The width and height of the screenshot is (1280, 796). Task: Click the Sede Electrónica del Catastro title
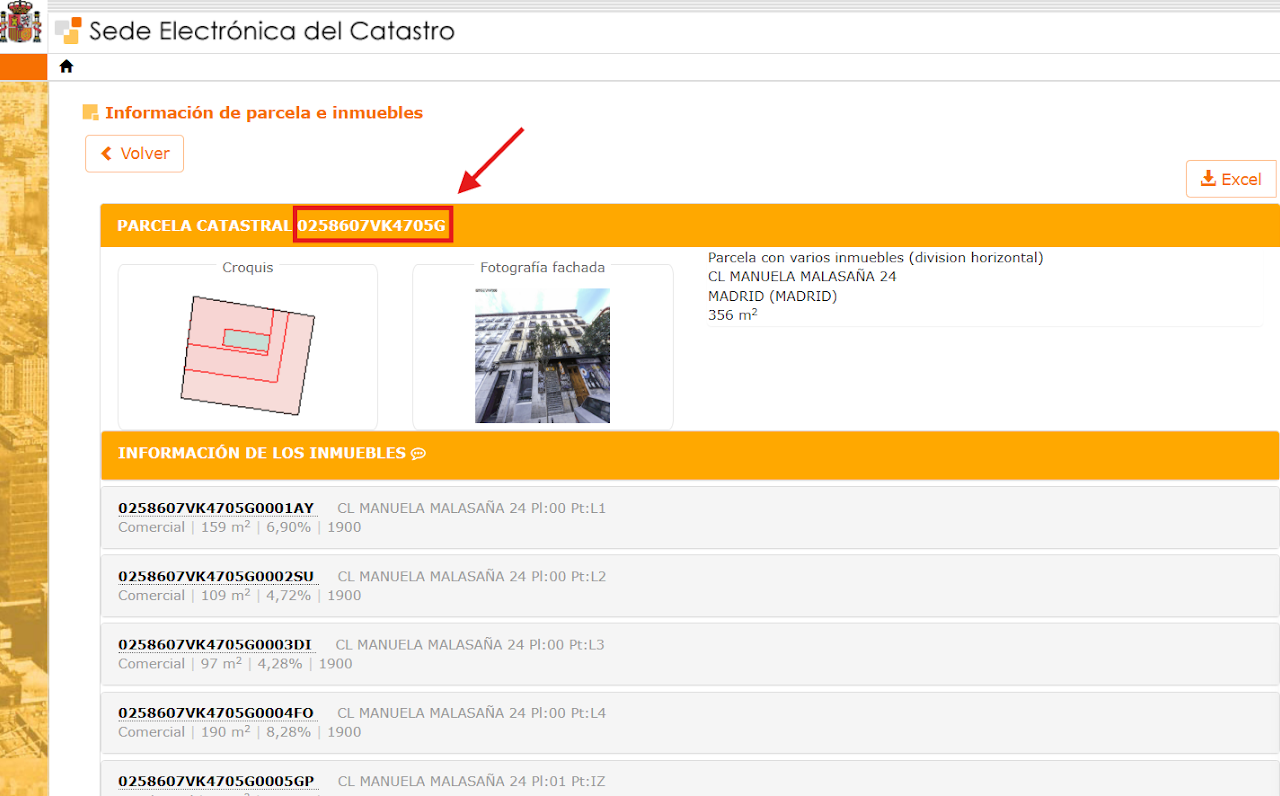coord(272,31)
